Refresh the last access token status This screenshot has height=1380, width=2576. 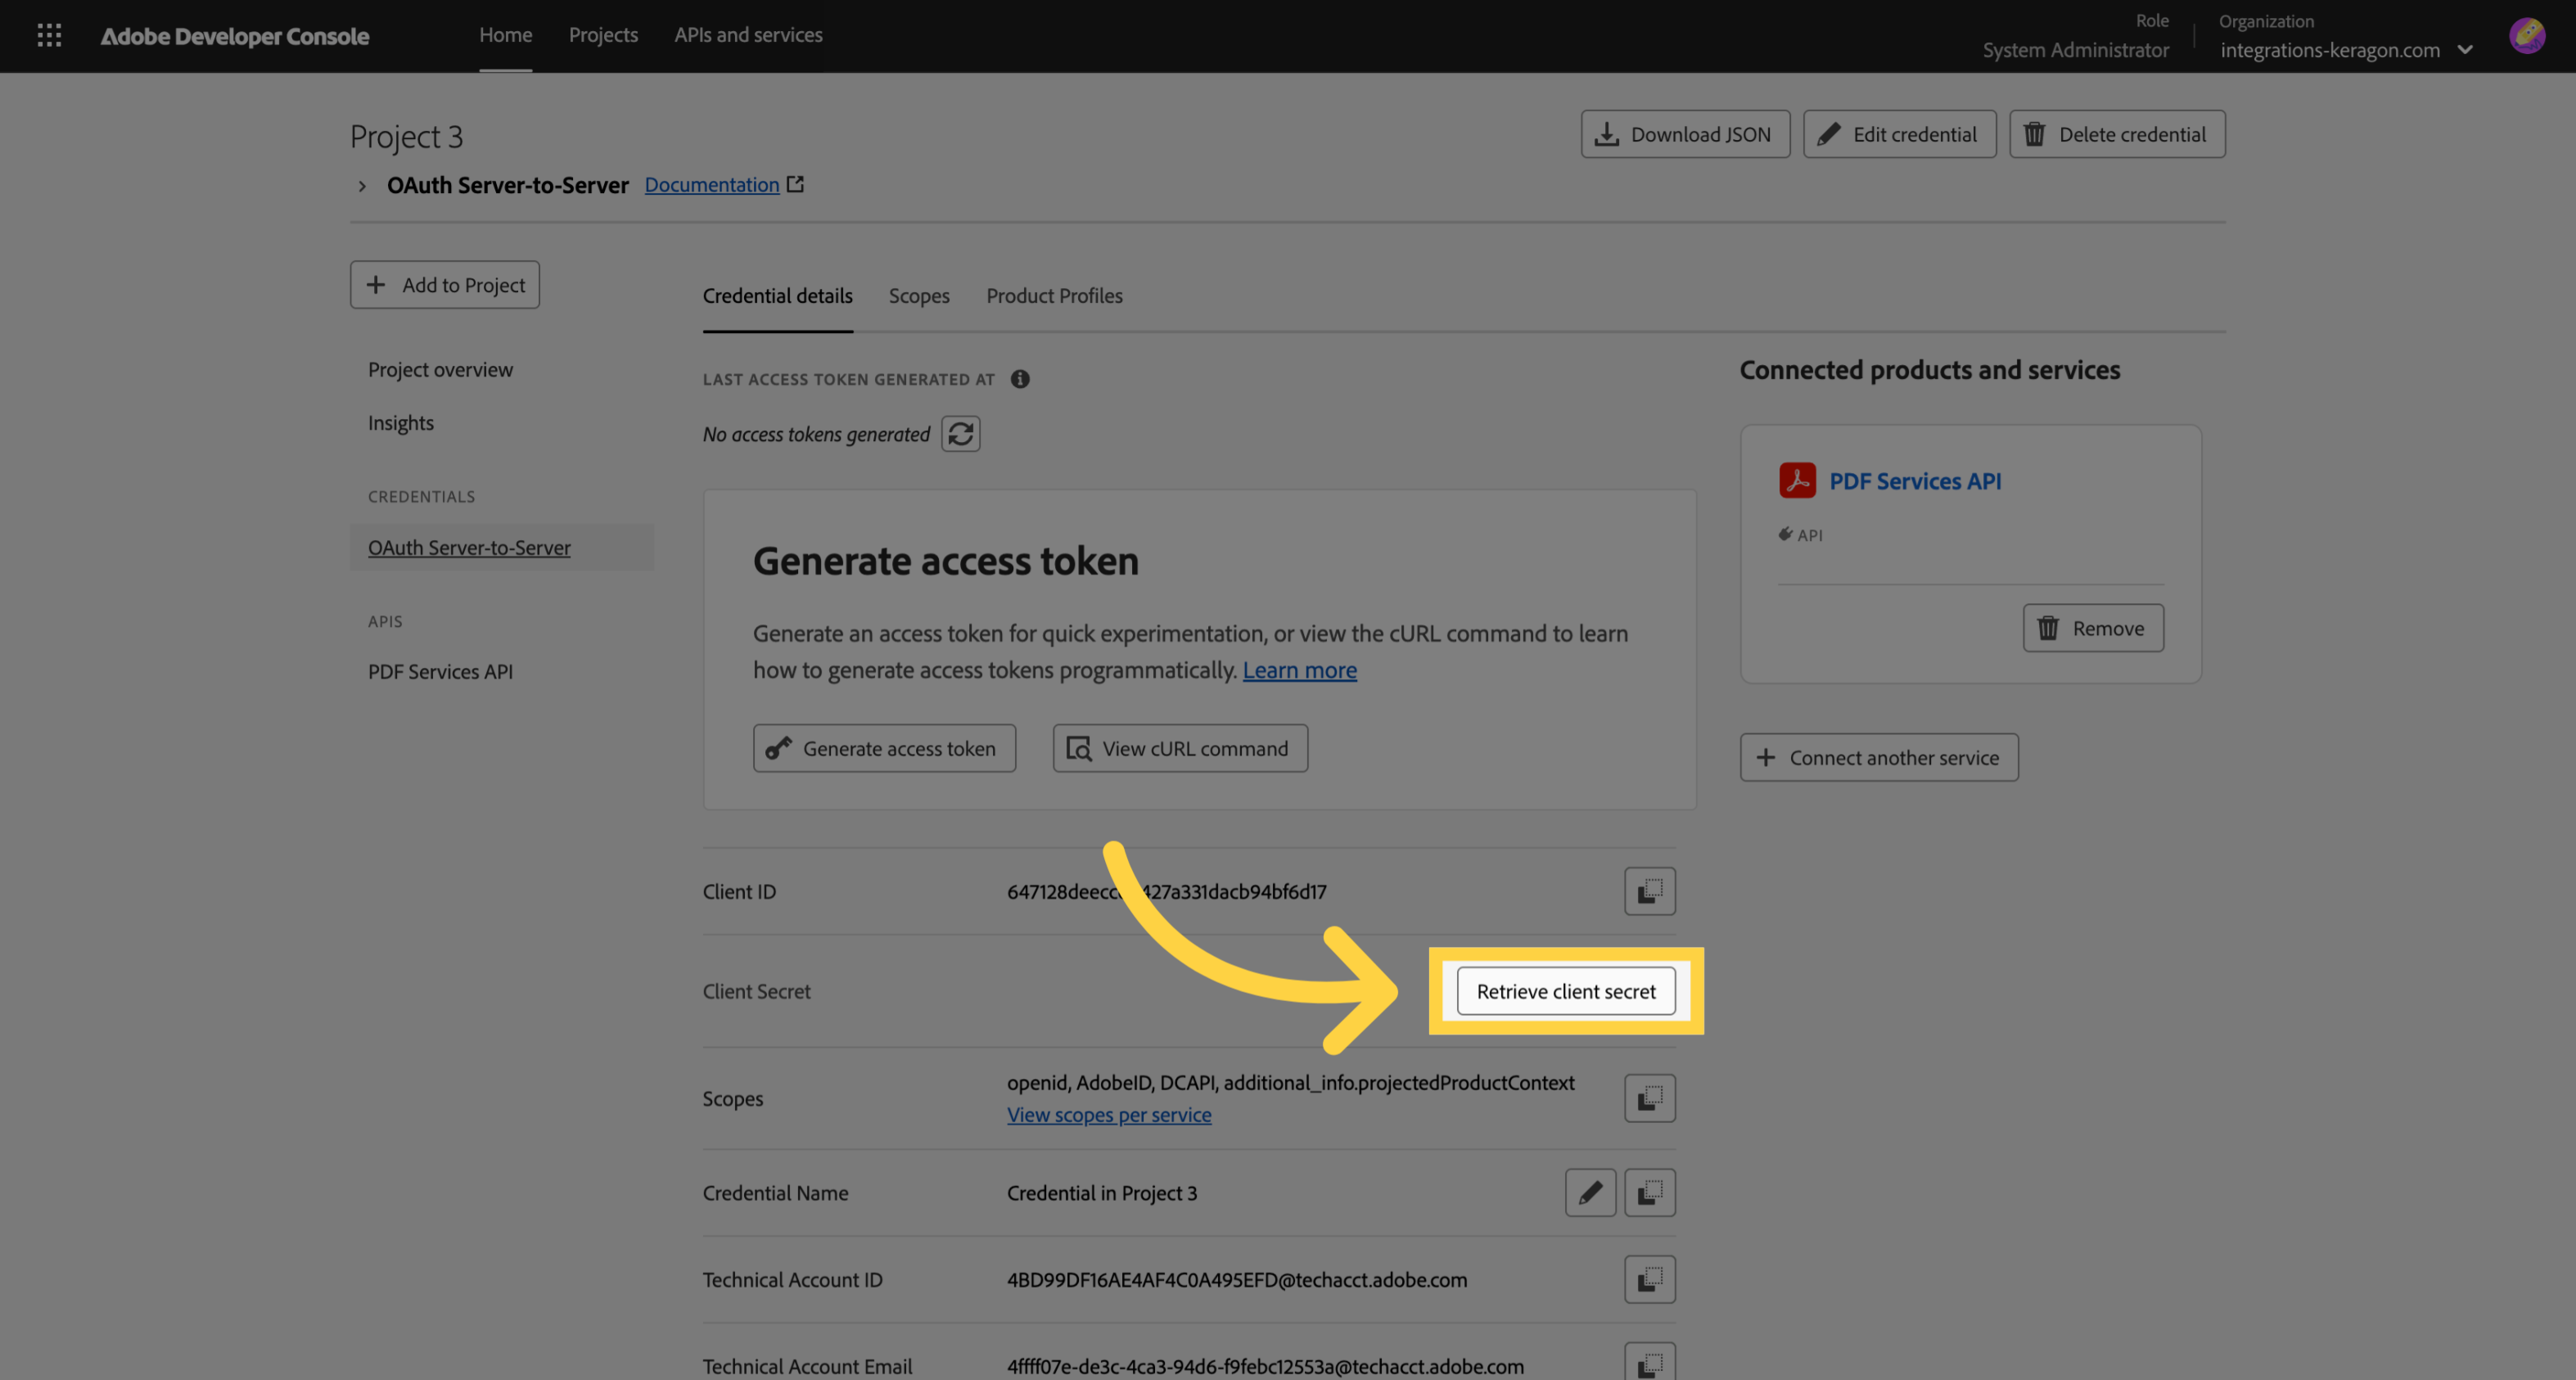click(x=960, y=434)
